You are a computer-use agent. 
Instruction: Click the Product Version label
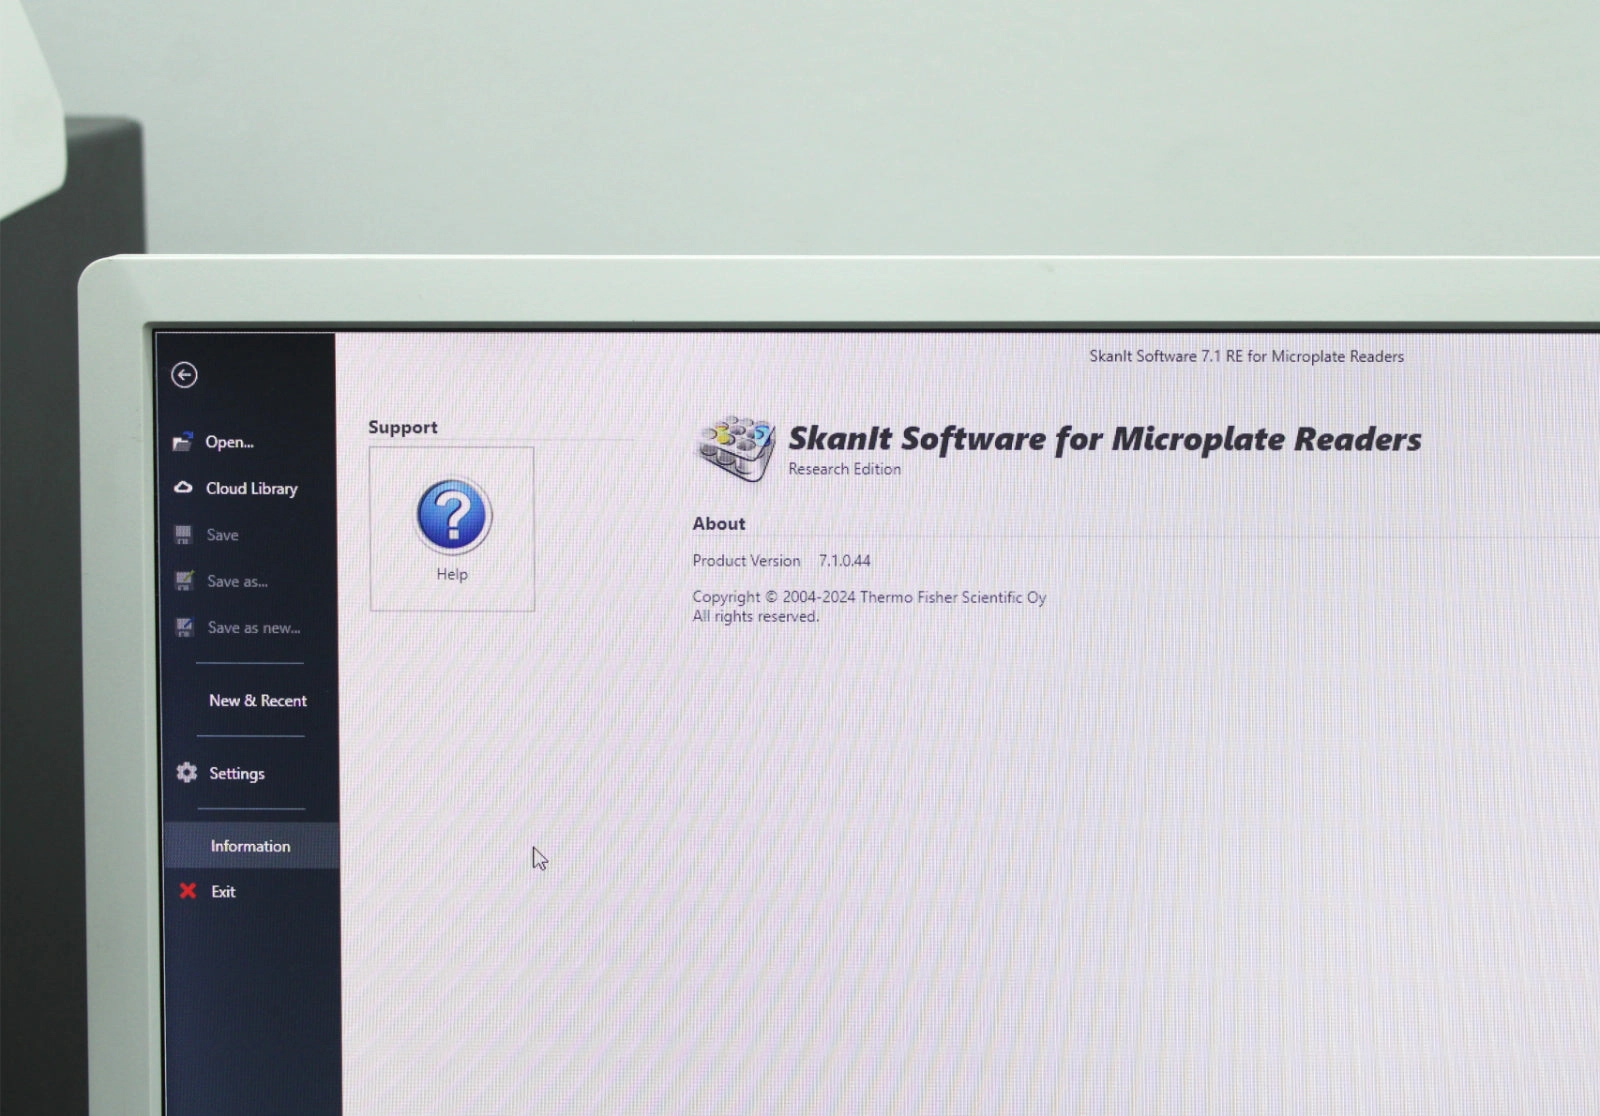(746, 561)
